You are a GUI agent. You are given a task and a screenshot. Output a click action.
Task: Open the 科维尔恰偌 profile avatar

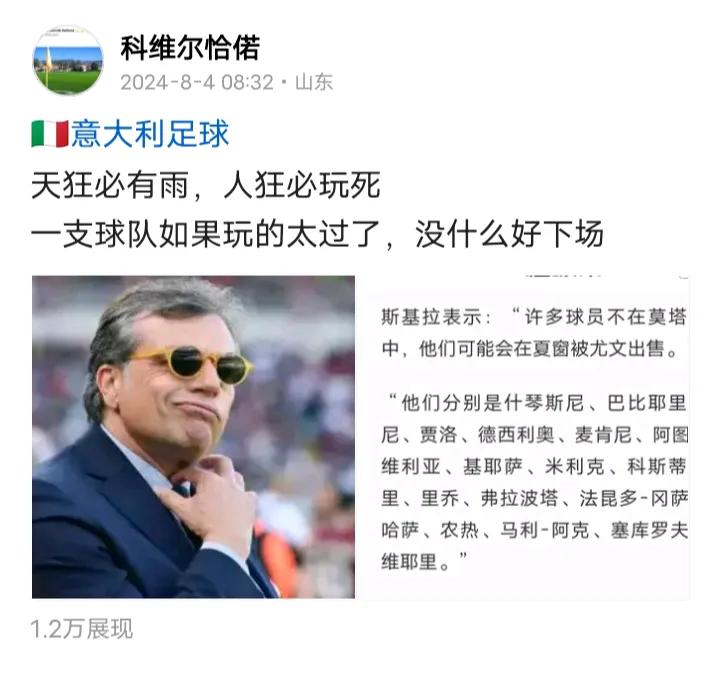[x=68, y=60]
